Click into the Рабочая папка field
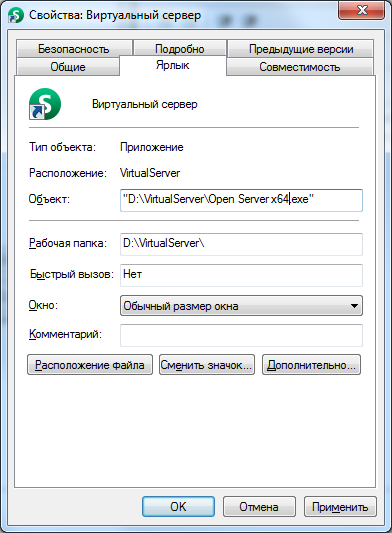The width and height of the screenshot is (392, 533). point(241,244)
